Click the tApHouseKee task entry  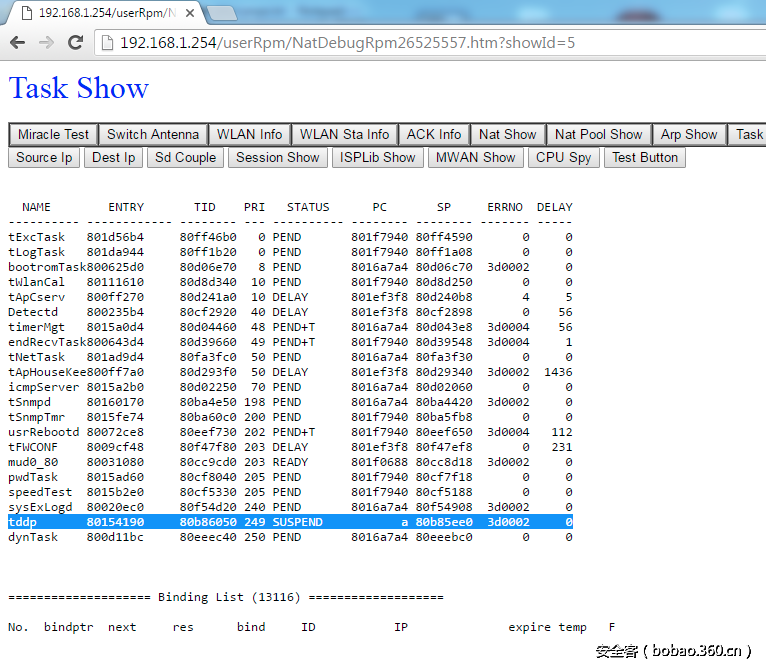click(x=47, y=372)
